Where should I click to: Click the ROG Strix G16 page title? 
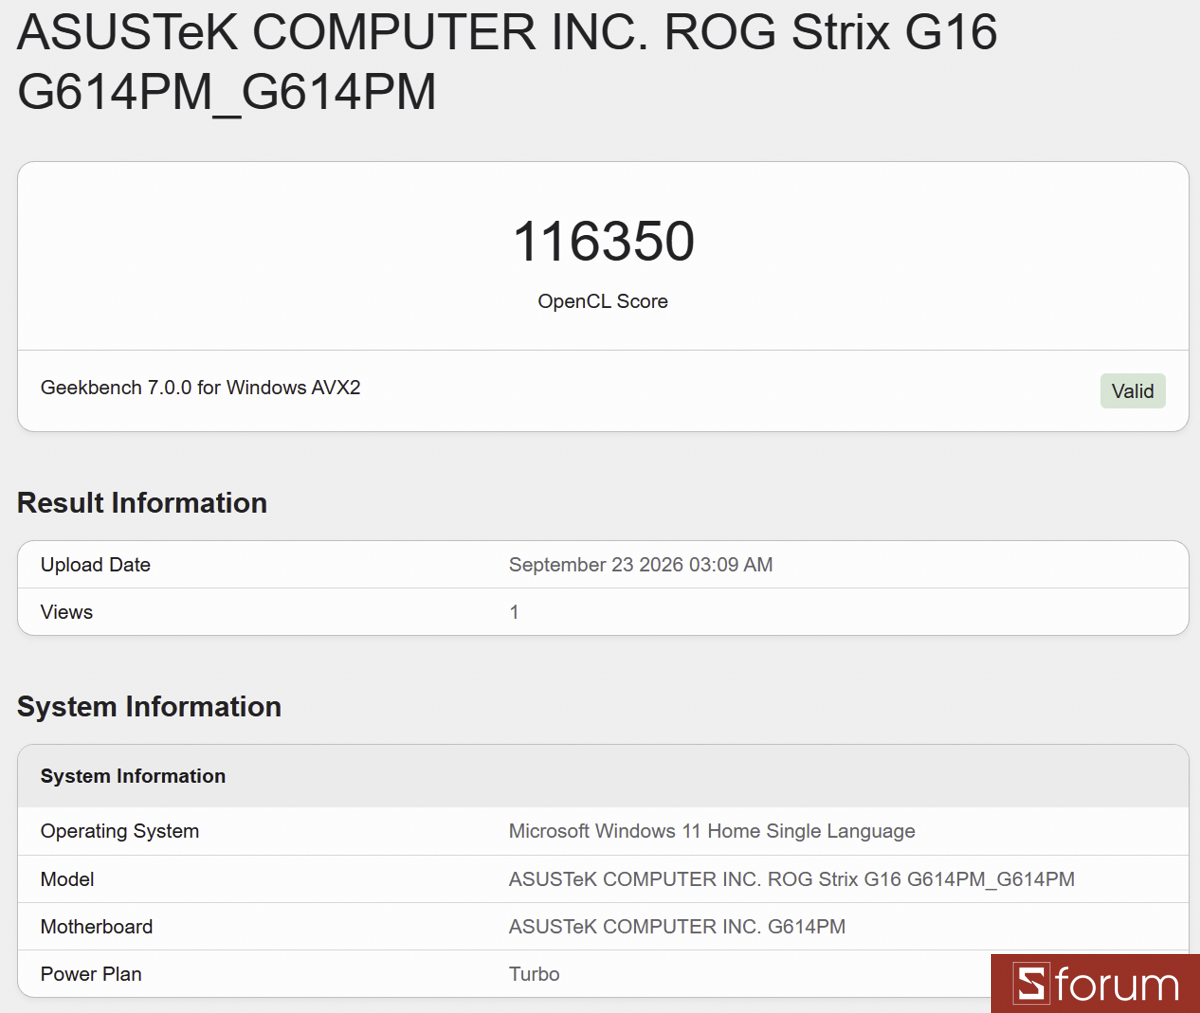(x=507, y=62)
